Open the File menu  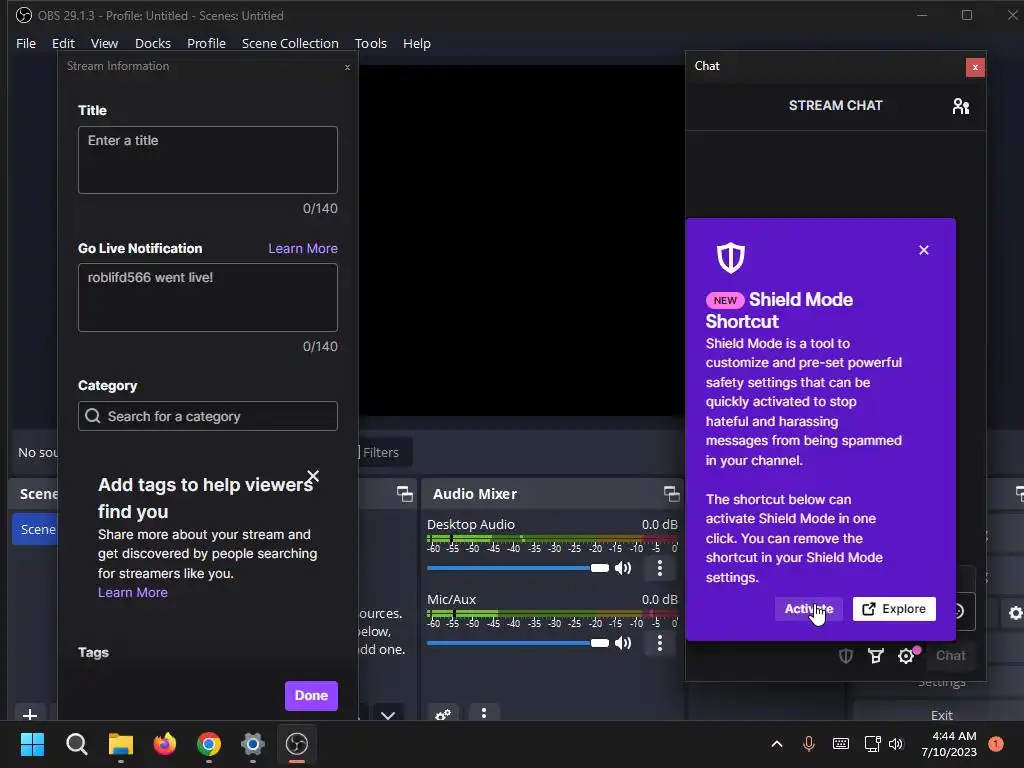tap(26, 44)
